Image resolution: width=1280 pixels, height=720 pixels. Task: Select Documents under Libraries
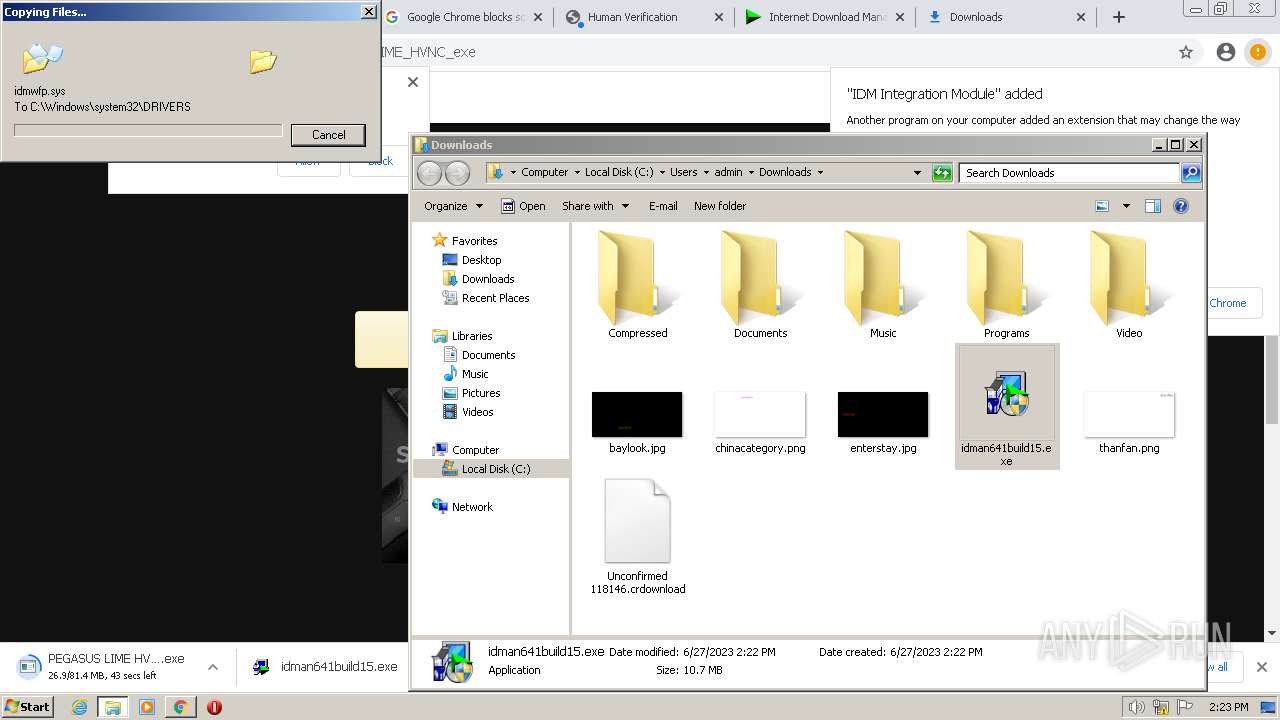tap(488, 355)
